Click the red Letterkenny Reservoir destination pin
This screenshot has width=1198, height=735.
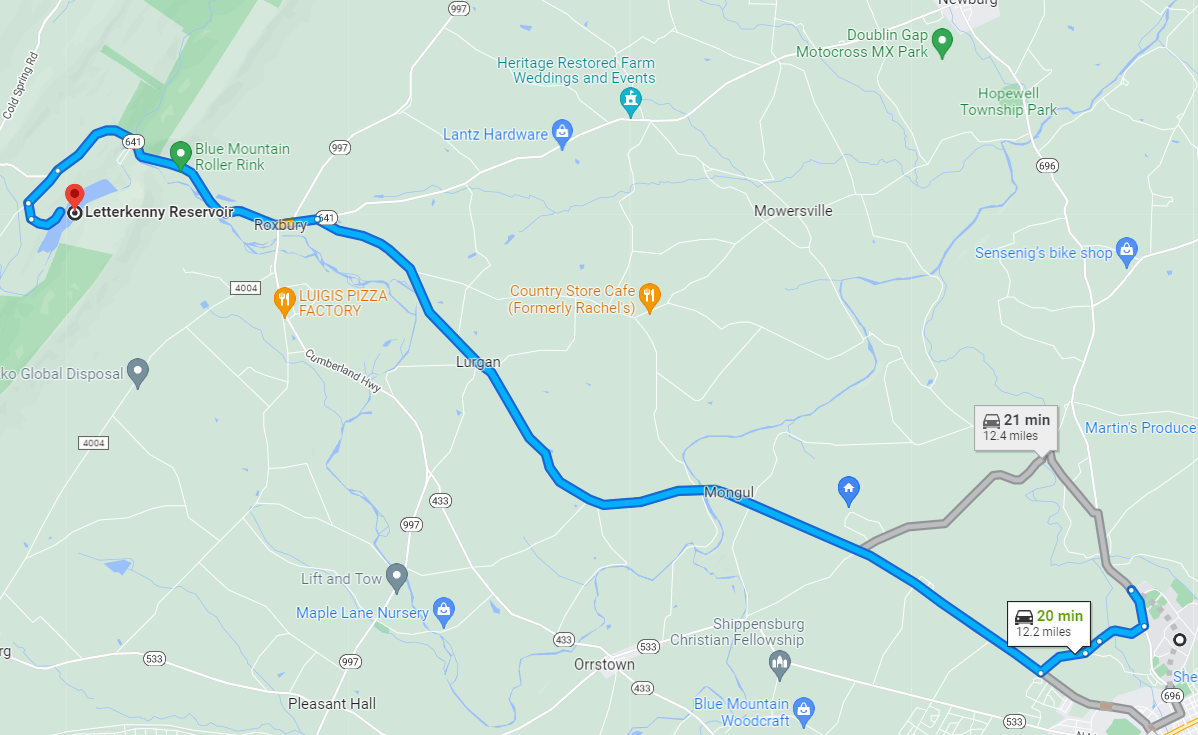coord(74,196)
